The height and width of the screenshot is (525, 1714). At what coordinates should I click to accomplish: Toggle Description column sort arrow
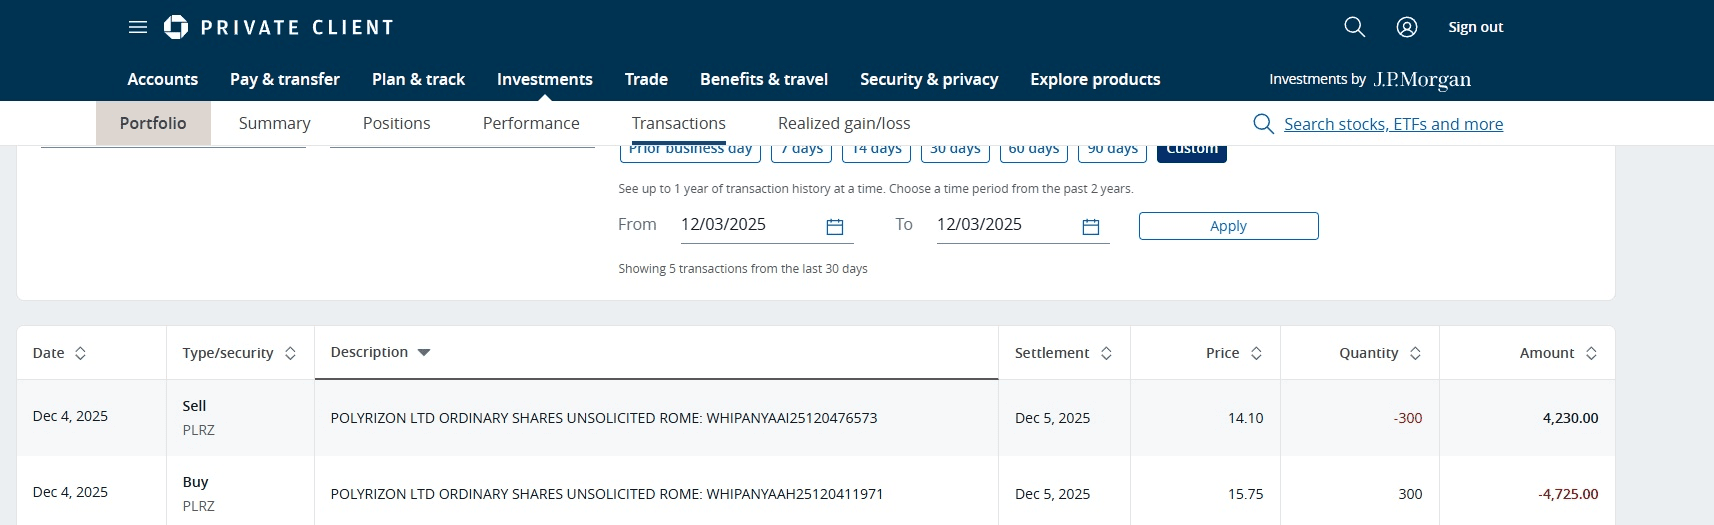pyautogui.click(x=424, y=352)
